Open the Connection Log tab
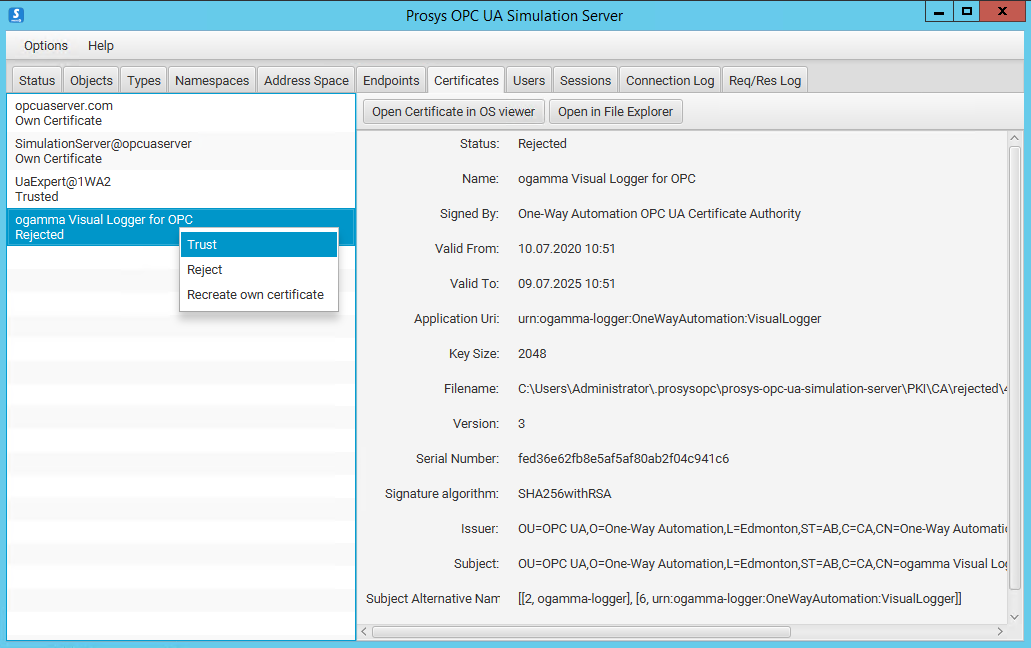This screenshot has width=1031, height=648. click(670, 80)
